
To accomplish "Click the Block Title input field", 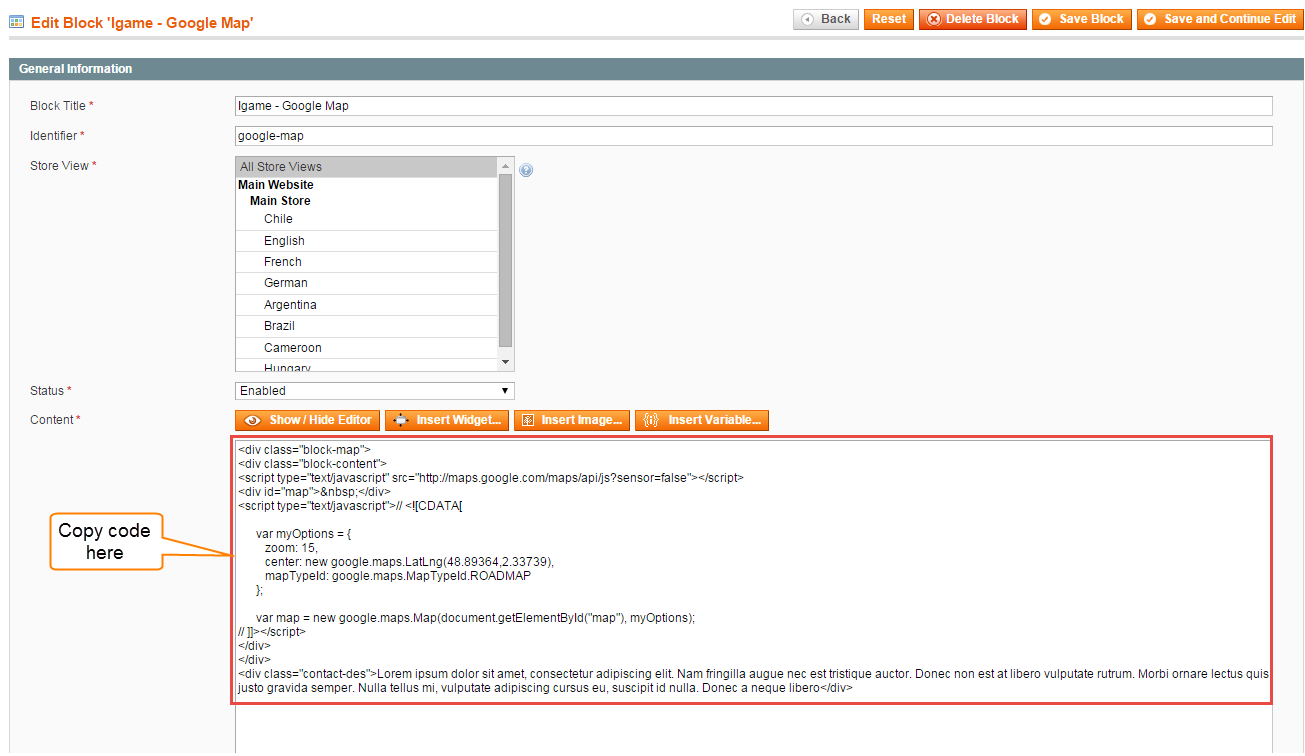I will point(754,106).
